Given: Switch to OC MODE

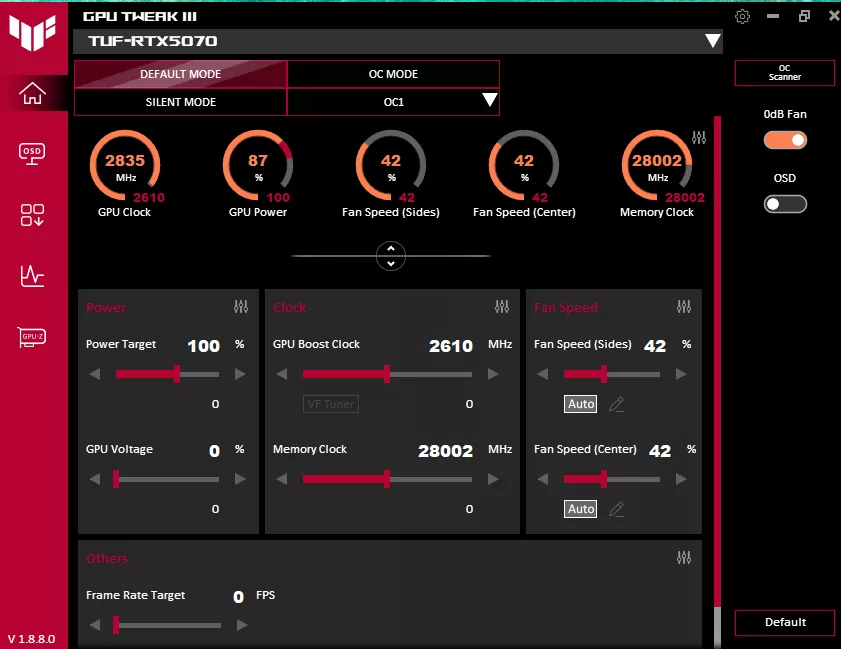Looking at the screenshot, I should point(393,74).
